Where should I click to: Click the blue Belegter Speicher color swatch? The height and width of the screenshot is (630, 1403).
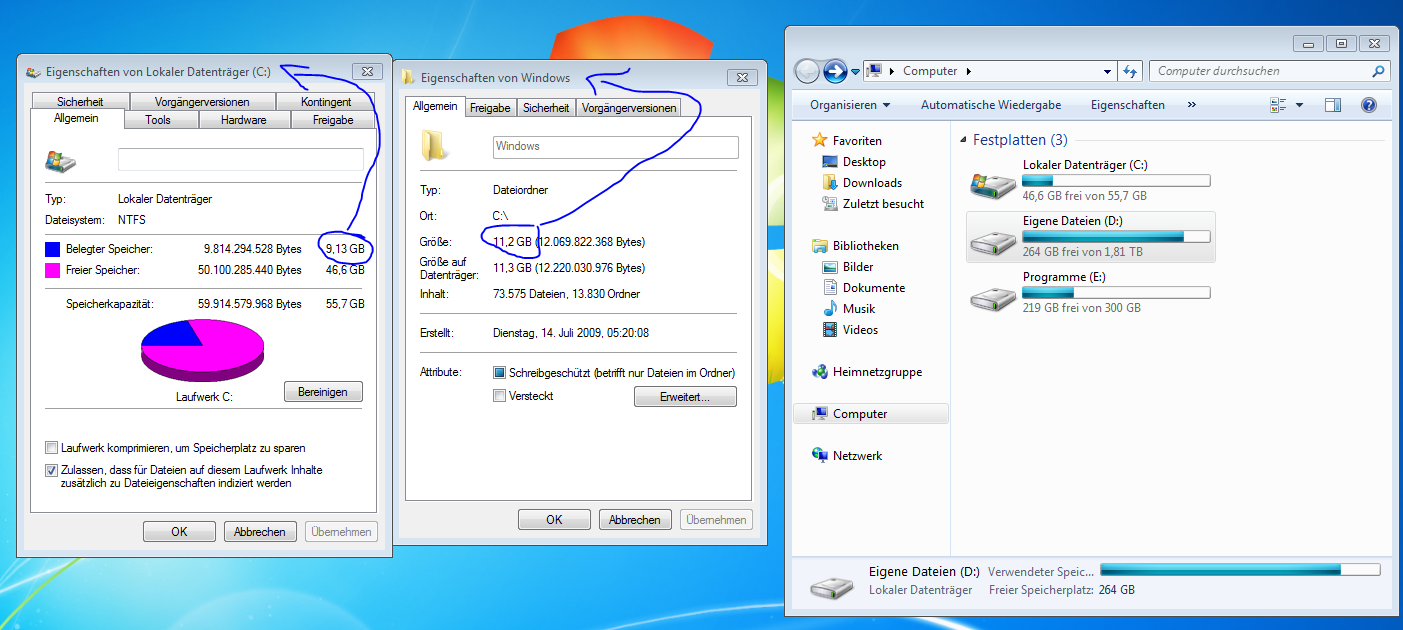pos(53,248)
